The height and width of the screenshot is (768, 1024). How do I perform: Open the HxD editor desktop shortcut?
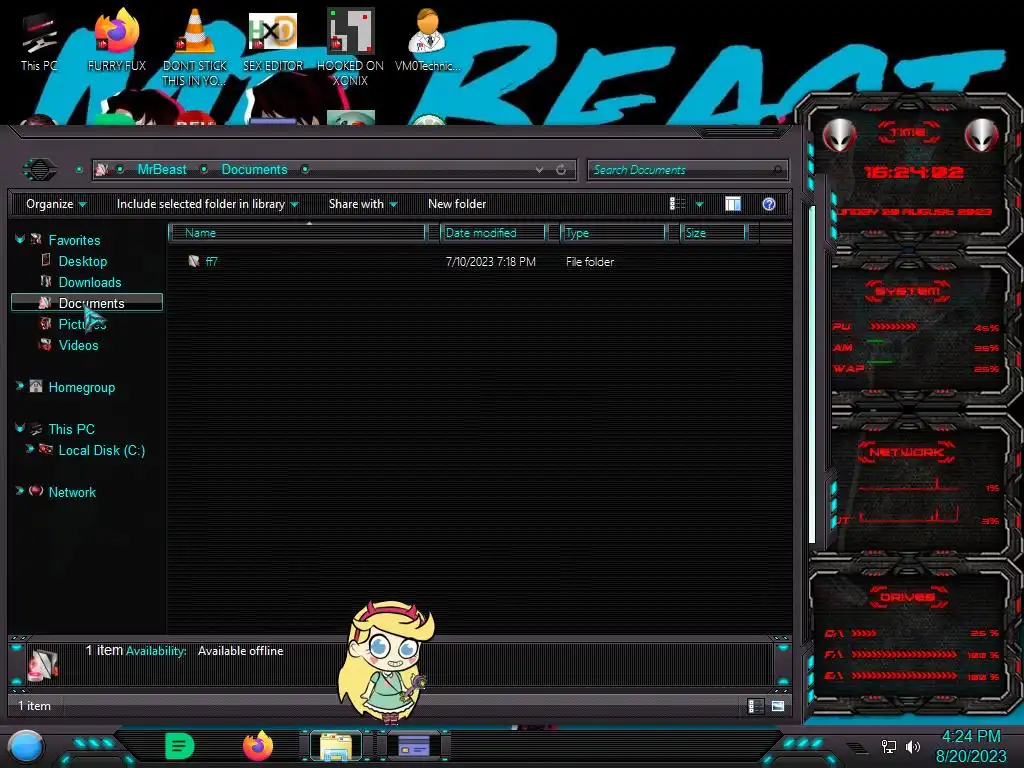point(273,40)
